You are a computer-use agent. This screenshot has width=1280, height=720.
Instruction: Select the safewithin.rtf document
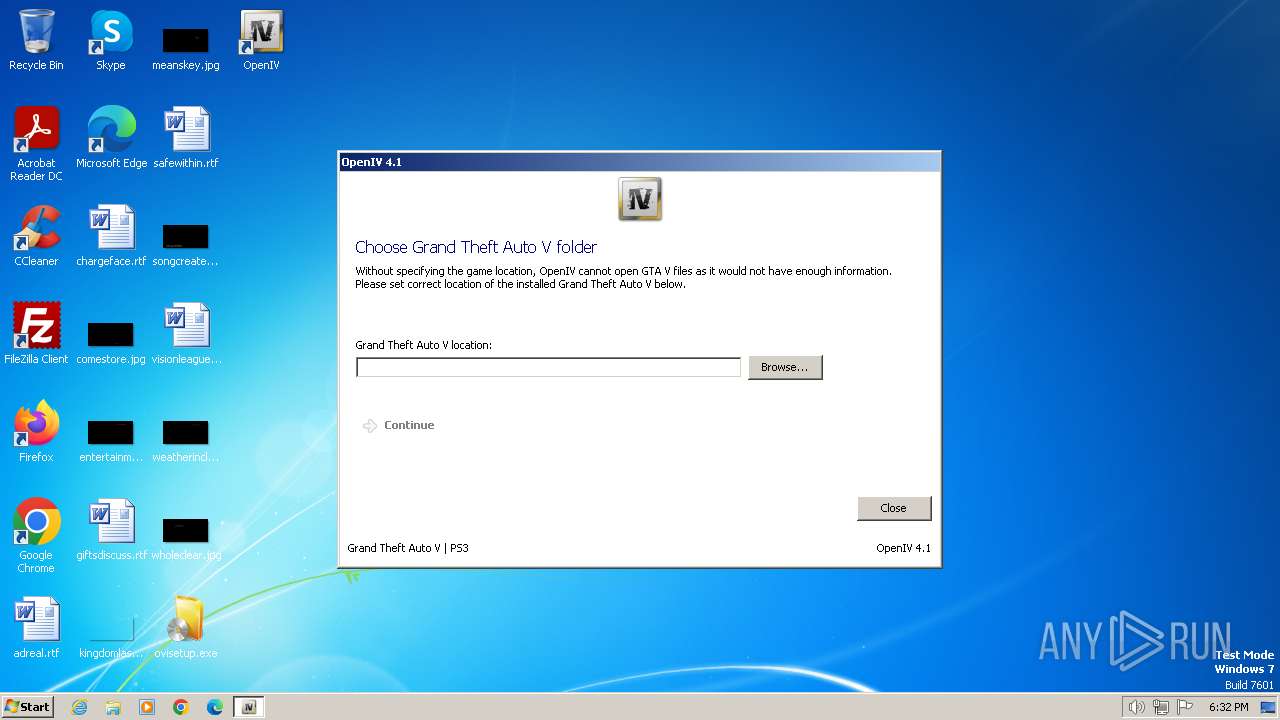pos(186,138)
